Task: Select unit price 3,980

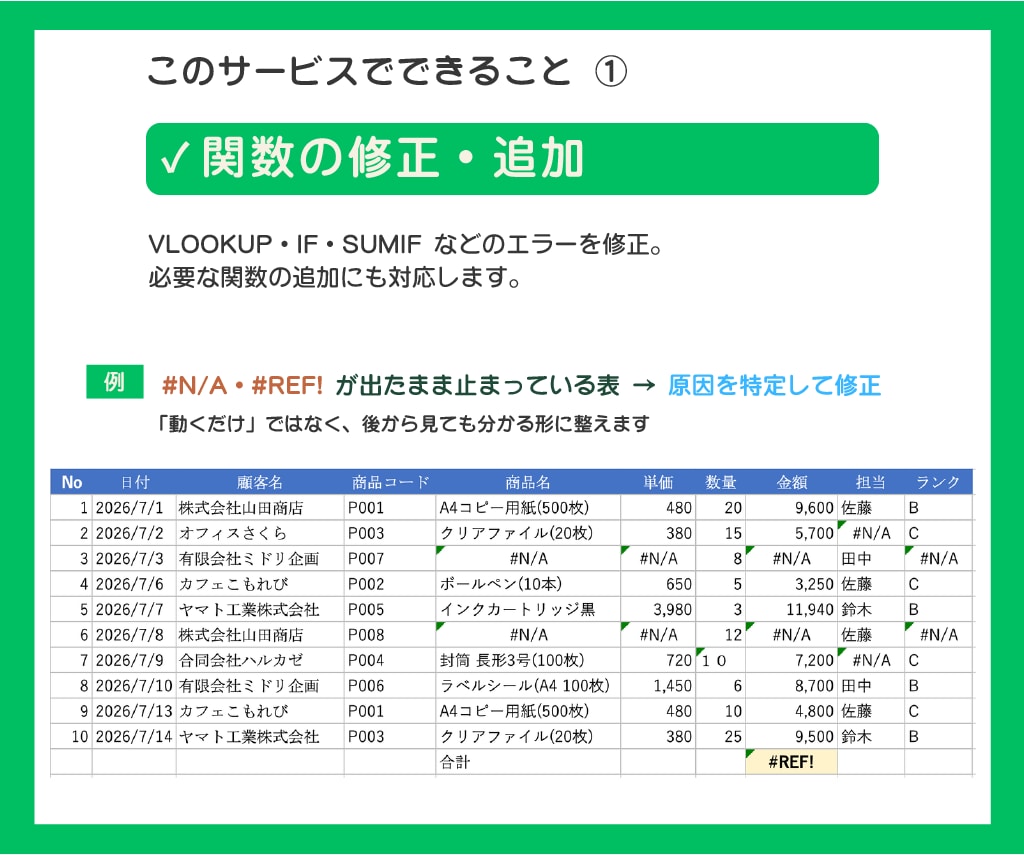Action: point(658,609)
